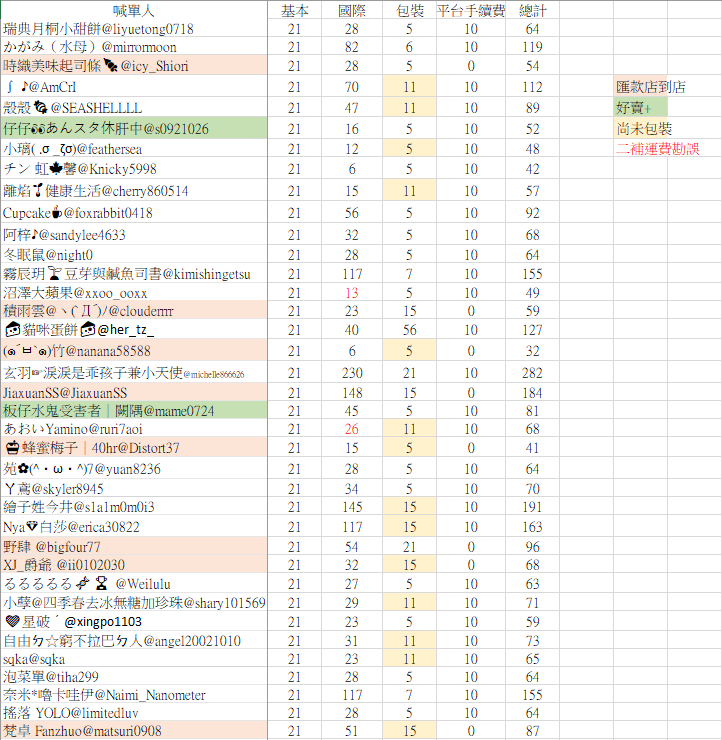Click total 87 in @matsuri0908 row
722x740 pixels.
532,731
